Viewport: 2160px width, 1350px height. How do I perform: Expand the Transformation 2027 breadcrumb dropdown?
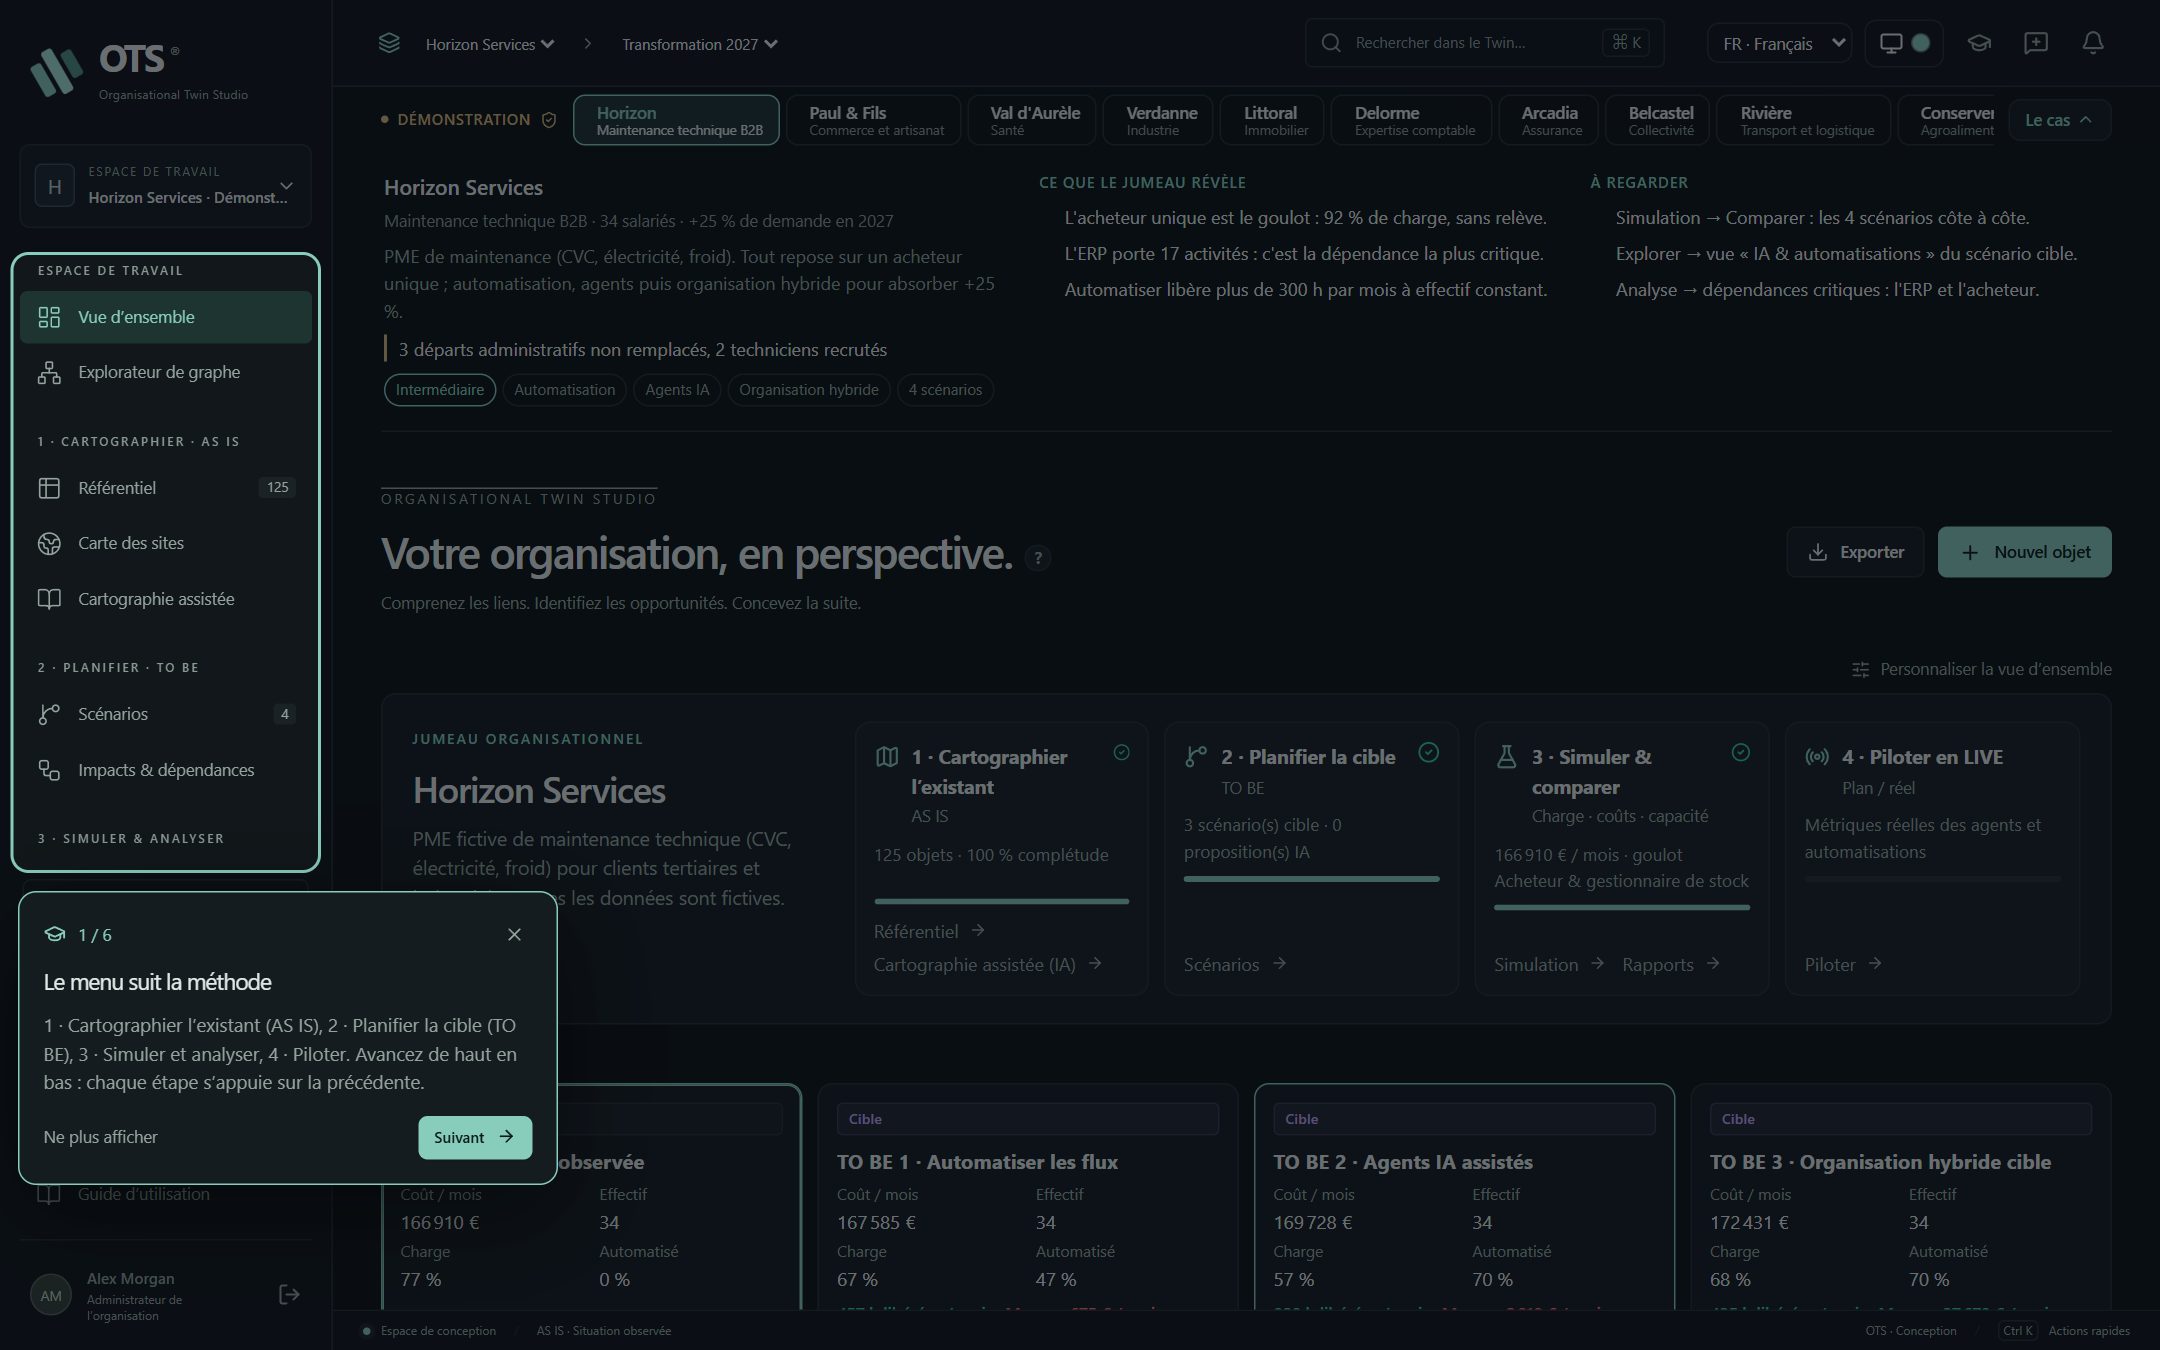pos(700,44)
